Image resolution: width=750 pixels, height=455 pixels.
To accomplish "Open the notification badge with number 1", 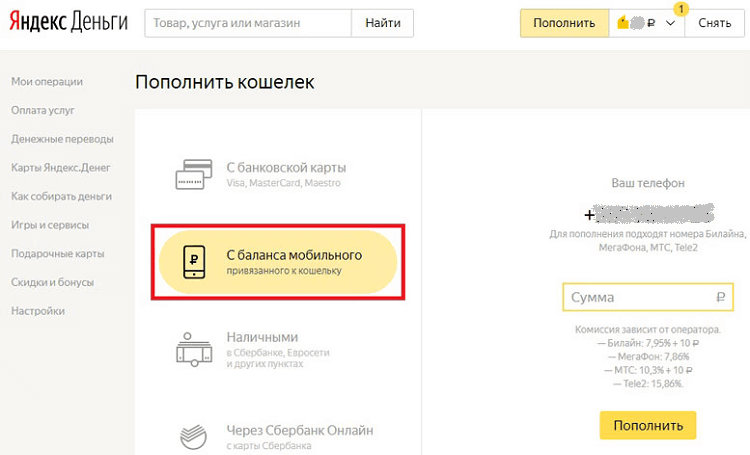I will (681, 9).
